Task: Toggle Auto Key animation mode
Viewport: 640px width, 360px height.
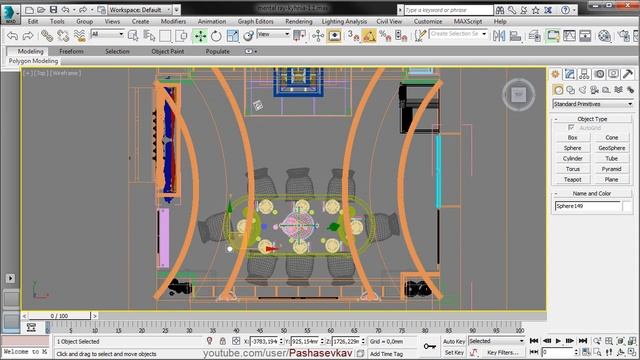Action: 454,341
